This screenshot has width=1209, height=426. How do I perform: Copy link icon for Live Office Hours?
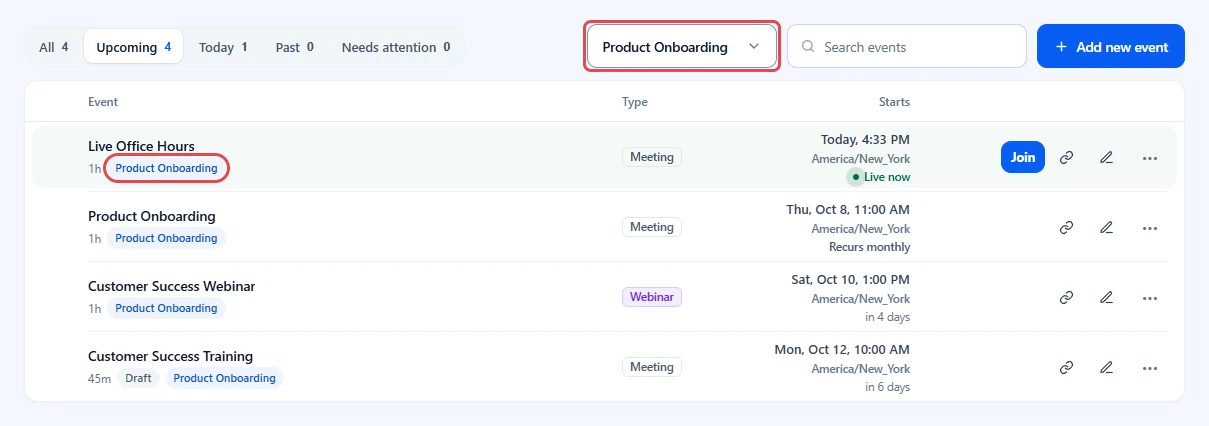pyautogui.click(x=1066, y=157)
